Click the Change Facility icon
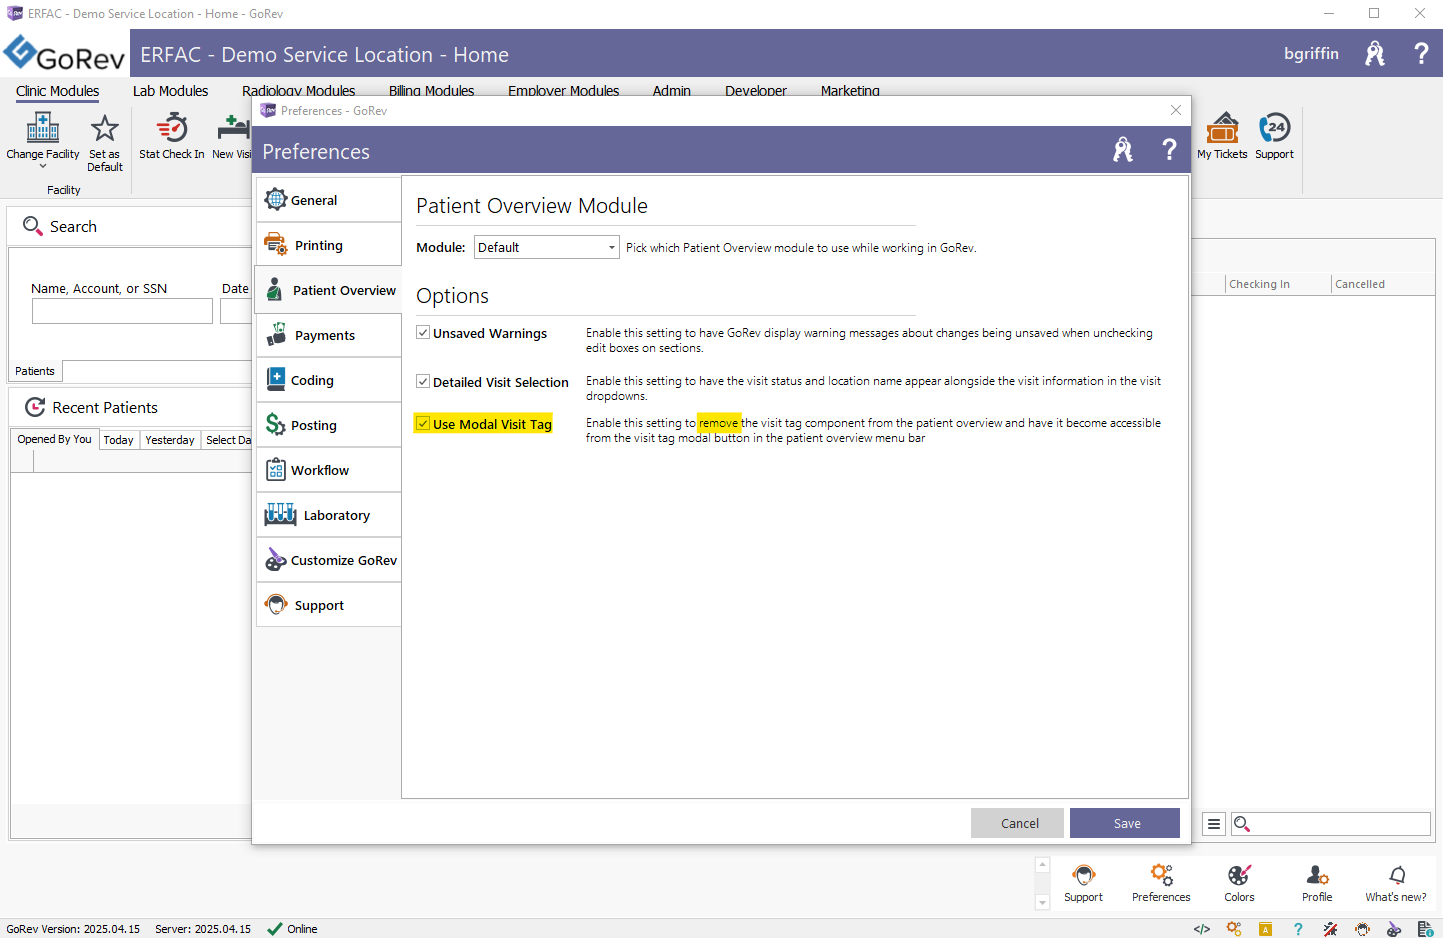 (x=42, y=128)
